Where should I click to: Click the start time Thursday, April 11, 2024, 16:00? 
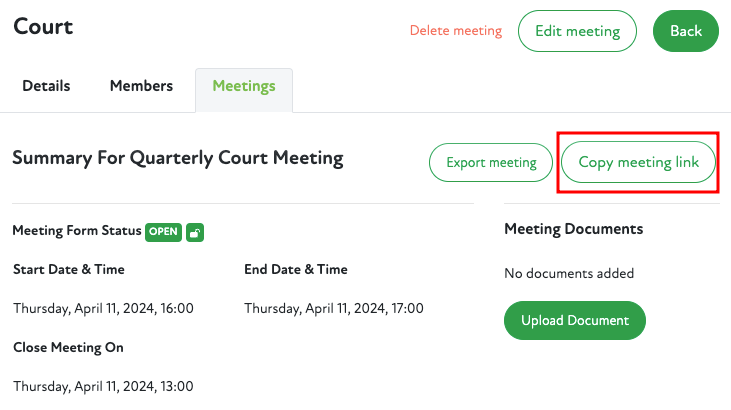point(103,308)
